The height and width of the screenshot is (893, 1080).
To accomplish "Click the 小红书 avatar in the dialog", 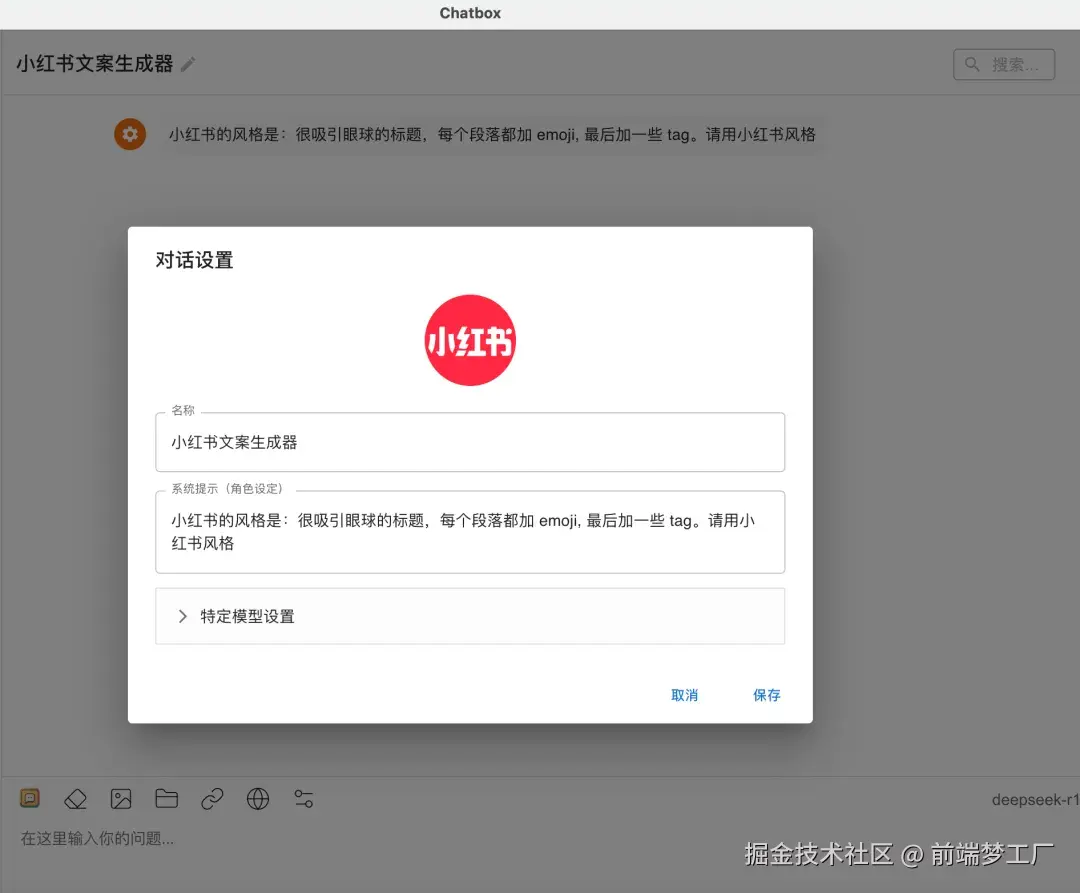I will (x=470, y=339).
